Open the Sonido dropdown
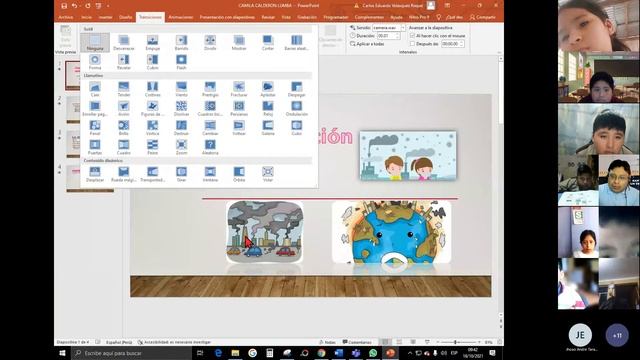 tap(403, 28)
